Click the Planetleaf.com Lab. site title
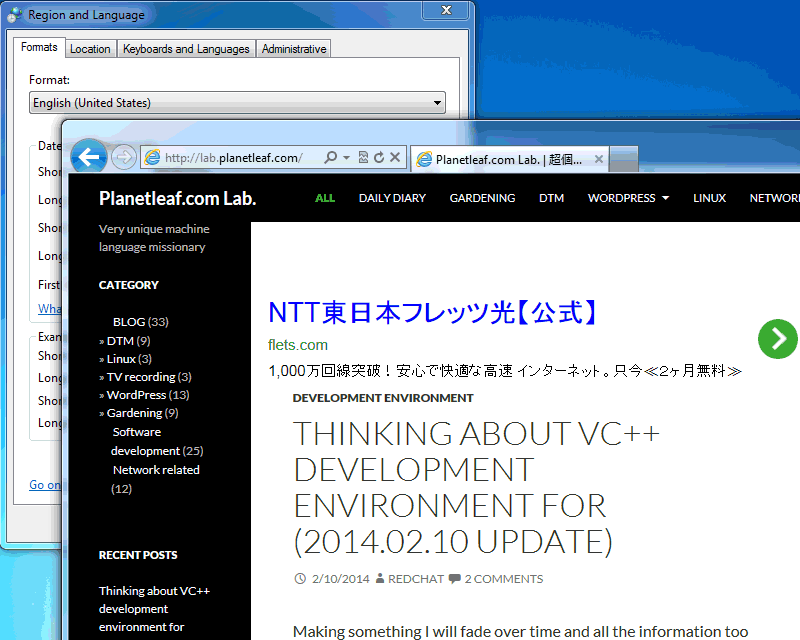 pos(178,199)
